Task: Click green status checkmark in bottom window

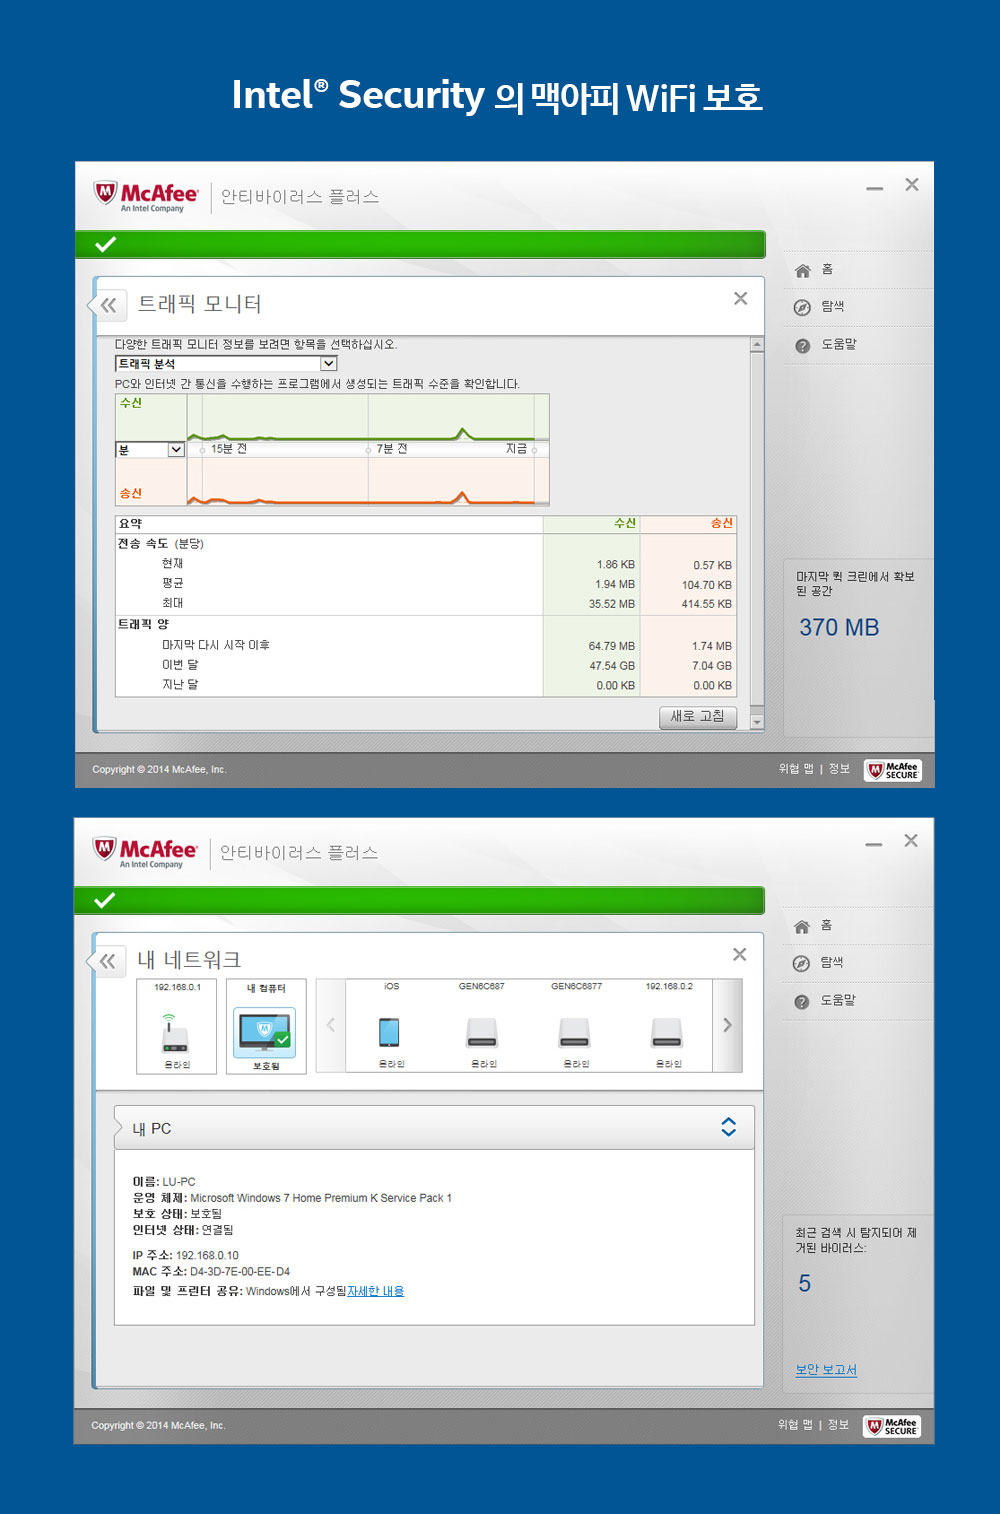Action: [104, 900]
